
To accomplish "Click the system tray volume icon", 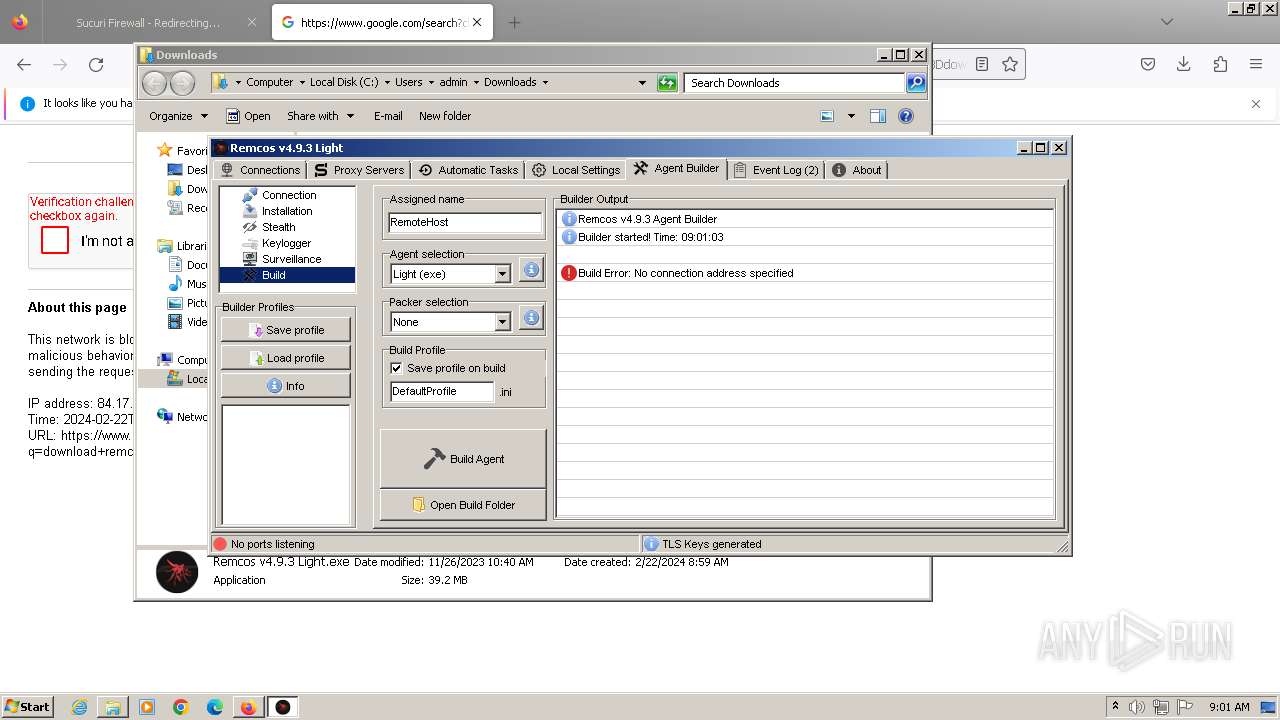I will pyautogui.click(x=1139, y=707).
